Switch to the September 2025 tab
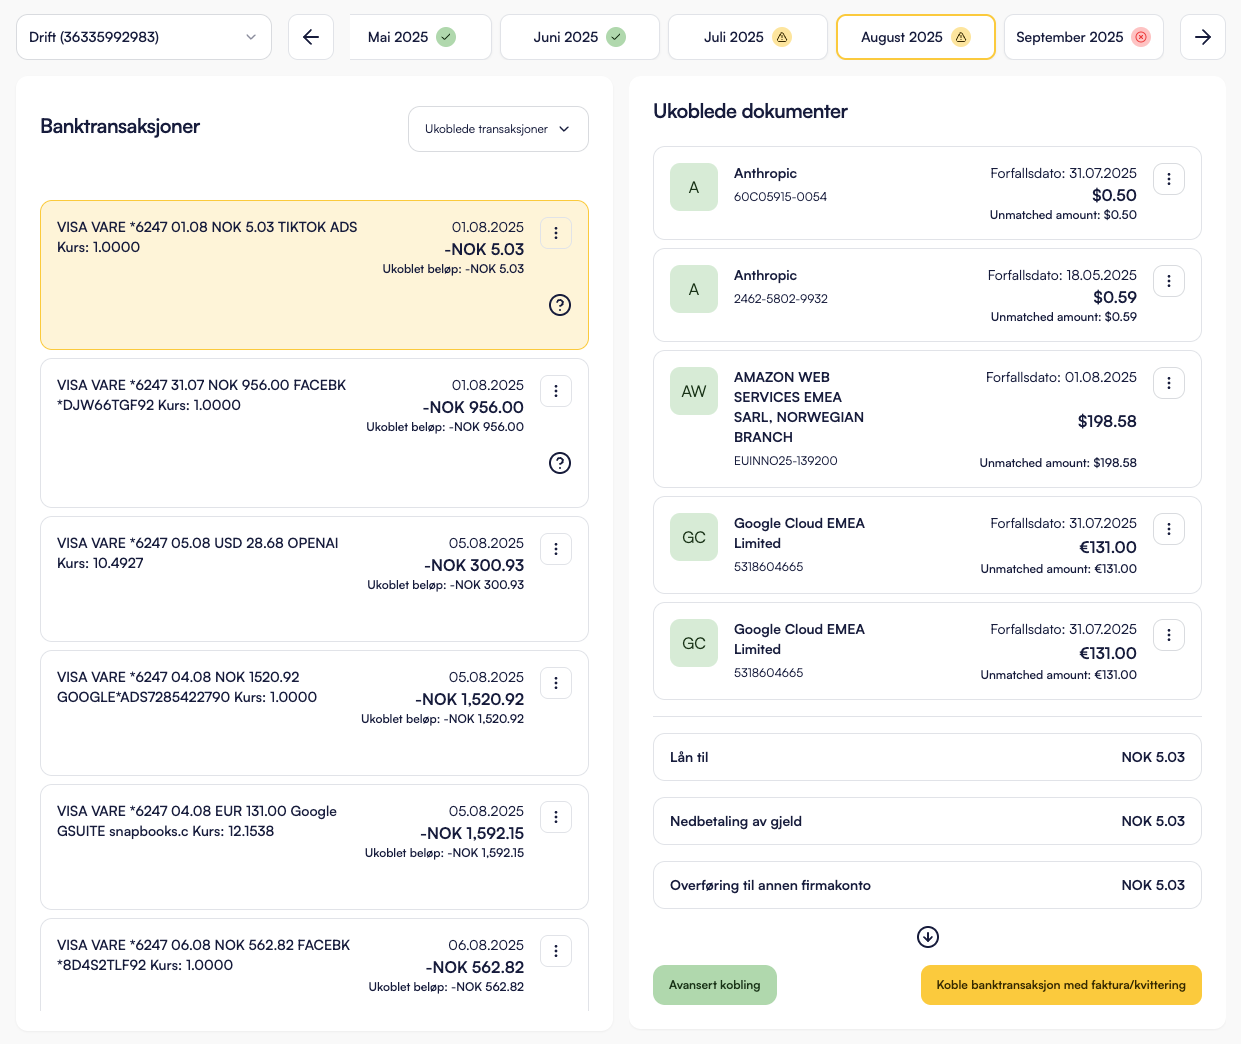The height and width of the screenshot is (1044, 1241). click(x=1083, y=37)
